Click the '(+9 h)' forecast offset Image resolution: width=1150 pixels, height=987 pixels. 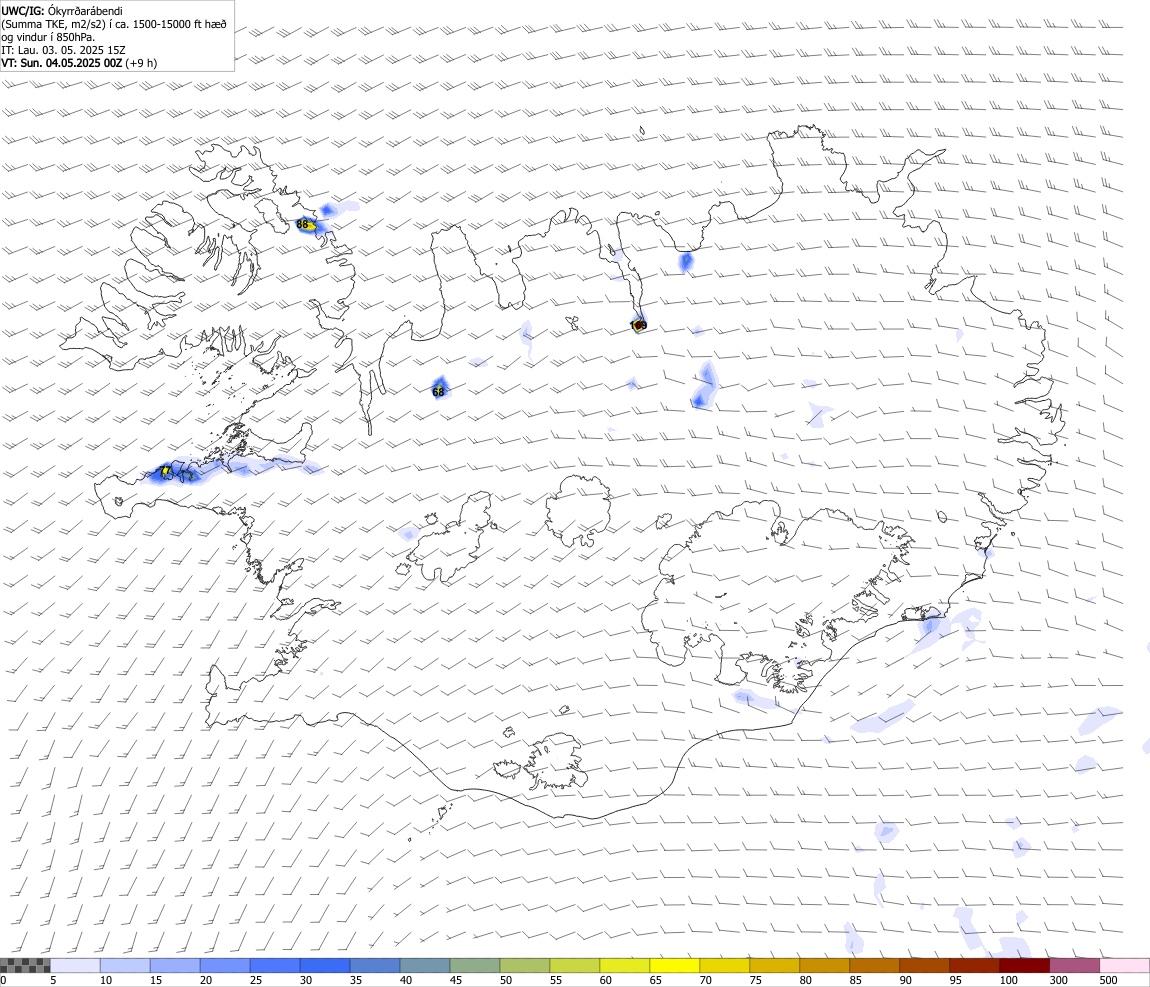point(141,63)
